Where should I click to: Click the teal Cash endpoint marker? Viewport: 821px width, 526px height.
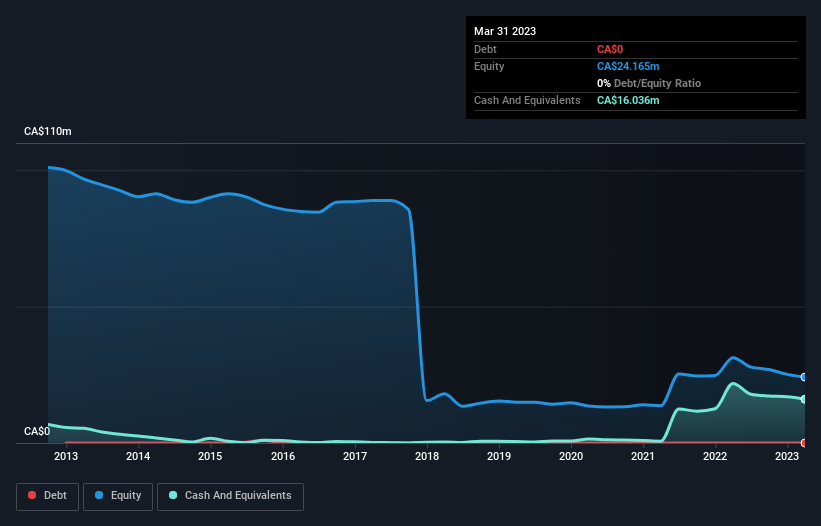point(804,399)
